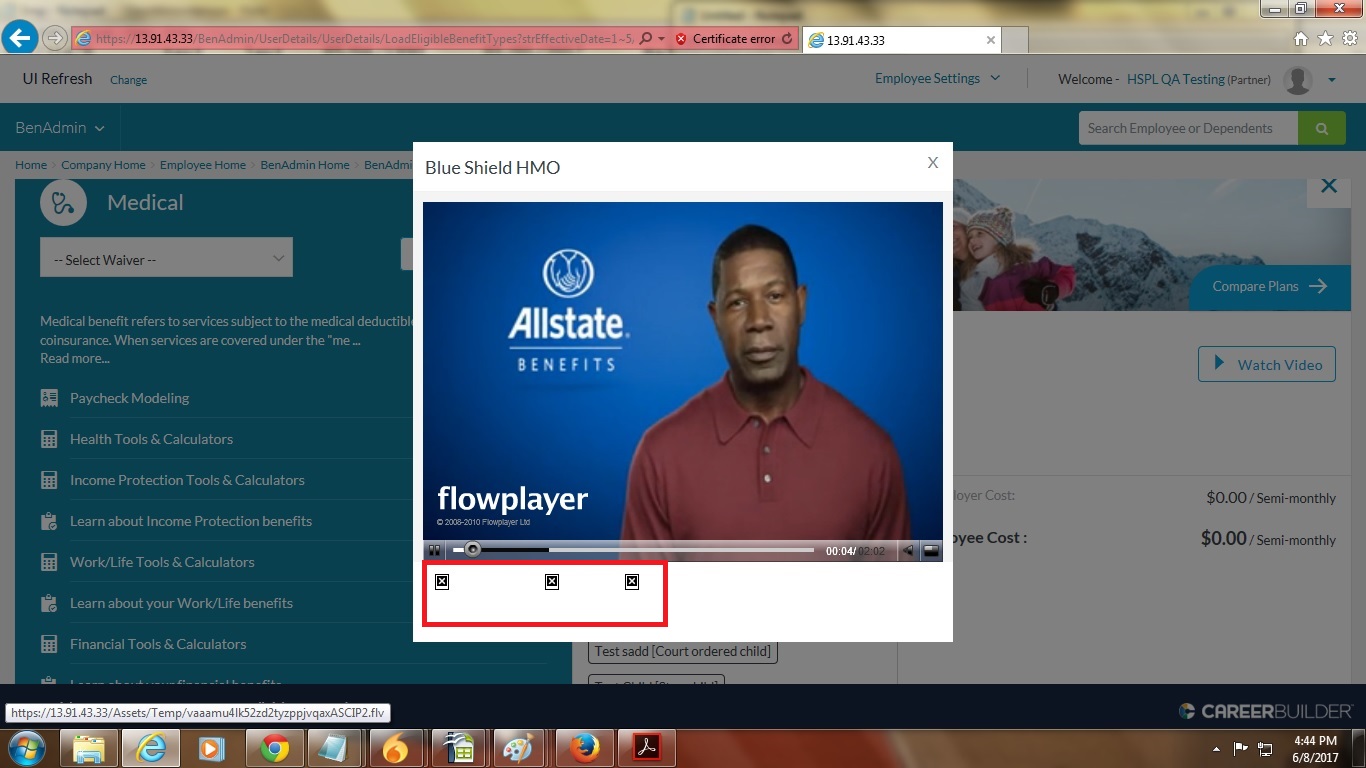Open browser Favorites star
This screenshot has height=768, width=1366.
coord(1325,39)
